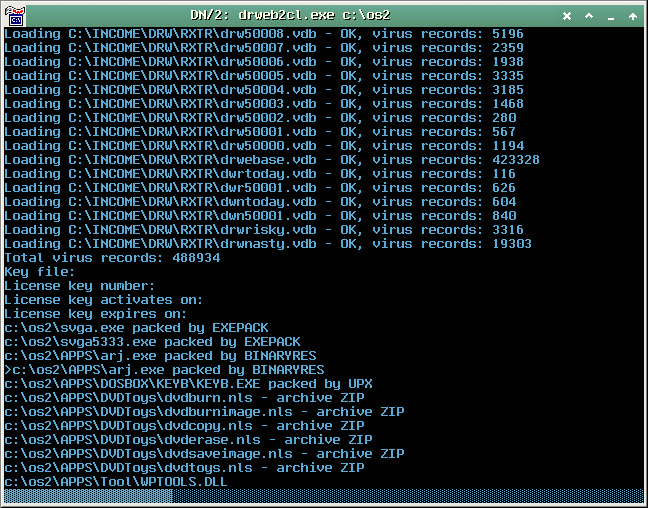The height and width of the screenshot is (508, 648).
Task: Click the dvderase.nls archive ZIP line
Action: (188, 440)
